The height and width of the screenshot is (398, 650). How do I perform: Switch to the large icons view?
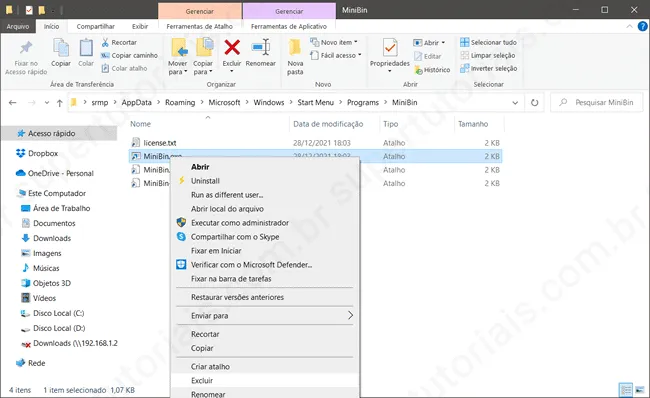(640, 390)
